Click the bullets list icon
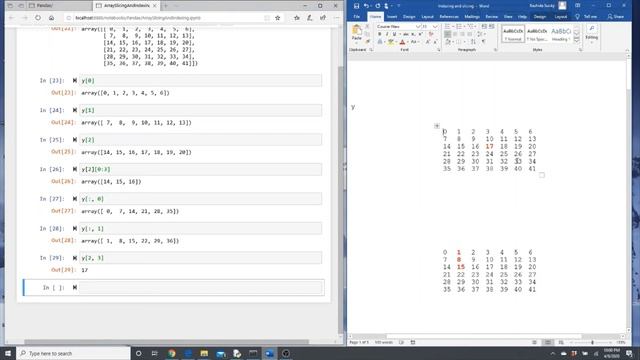This screenshot has width=640, height=360. pos(448,27)
